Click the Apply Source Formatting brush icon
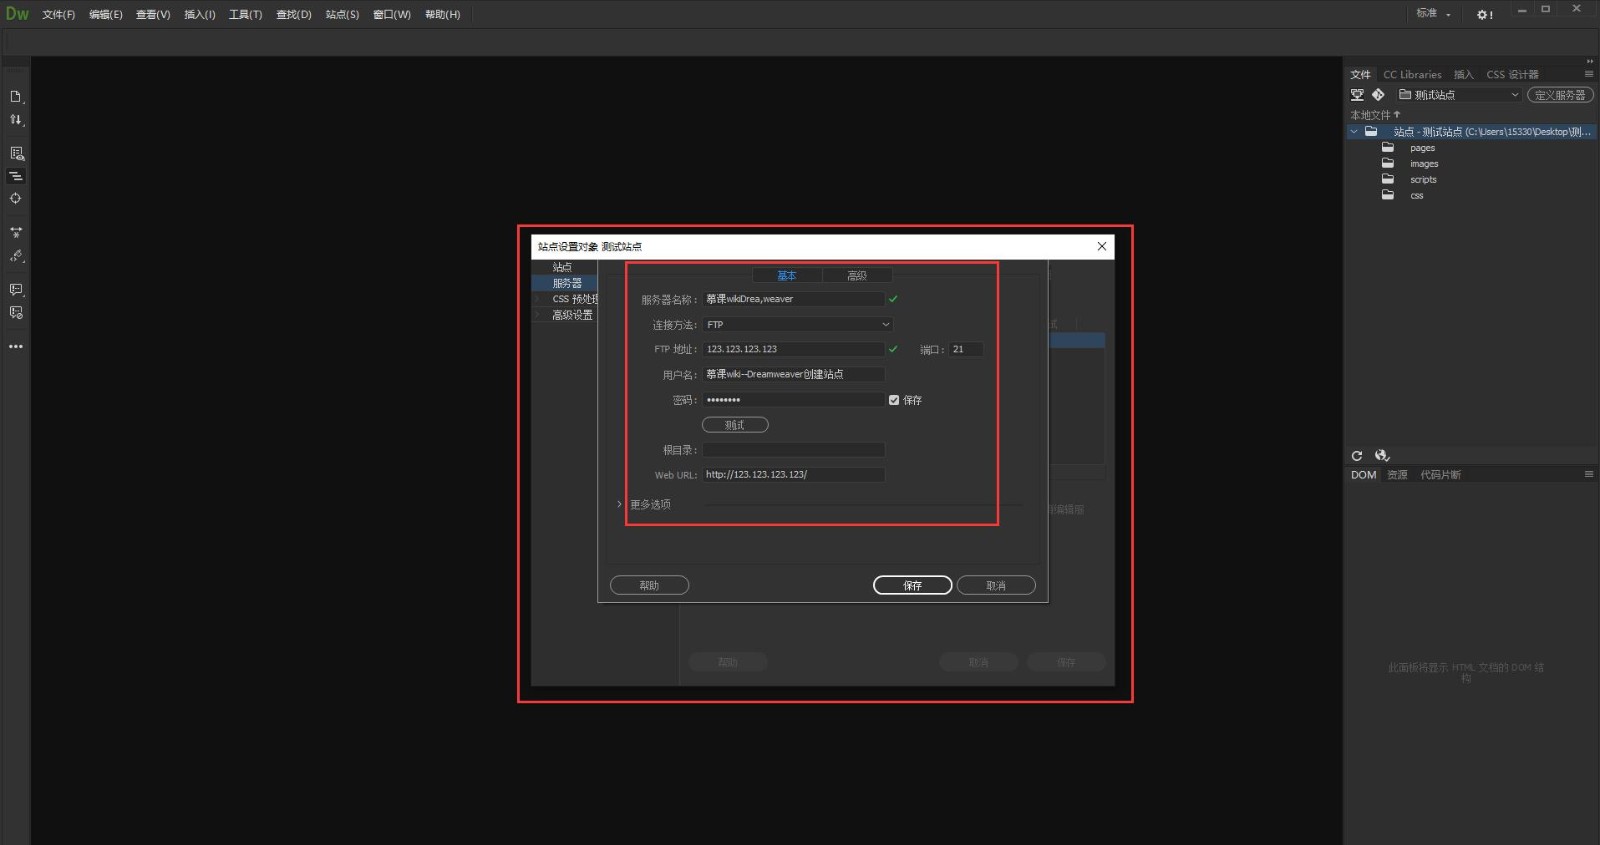The height and width of the screenshot is (845, 1600). pyautogui.click(x=16, y=256)
